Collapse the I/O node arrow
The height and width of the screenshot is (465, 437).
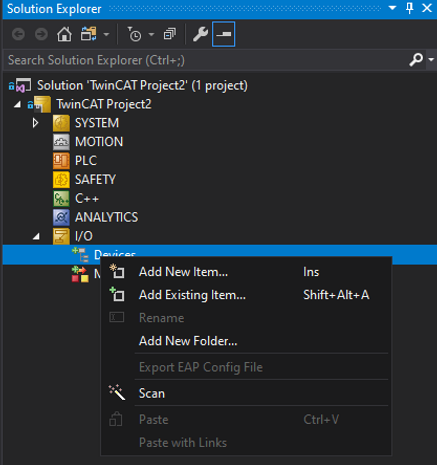pos(36,236)
